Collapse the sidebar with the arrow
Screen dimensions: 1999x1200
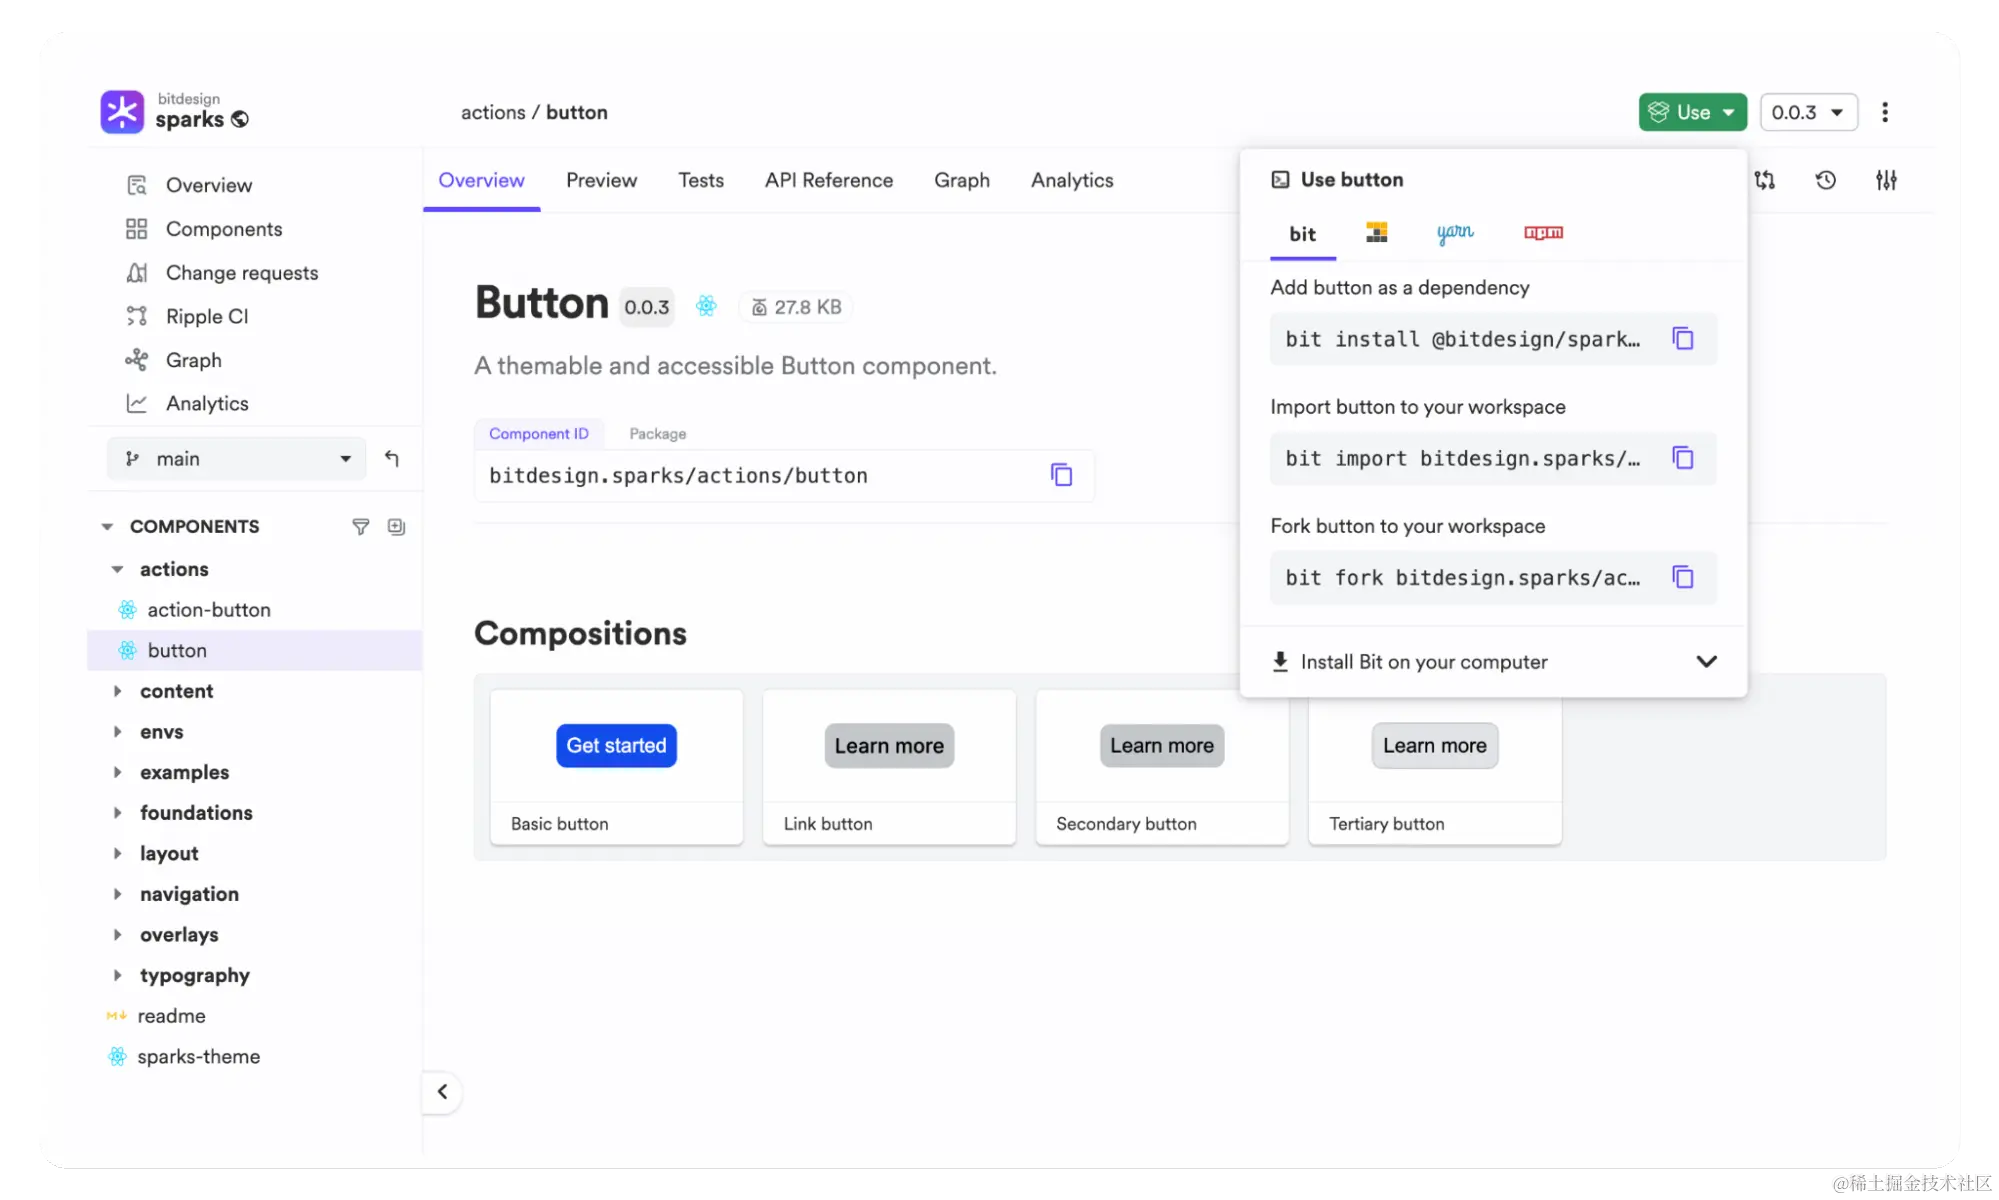click(442, 1092)
